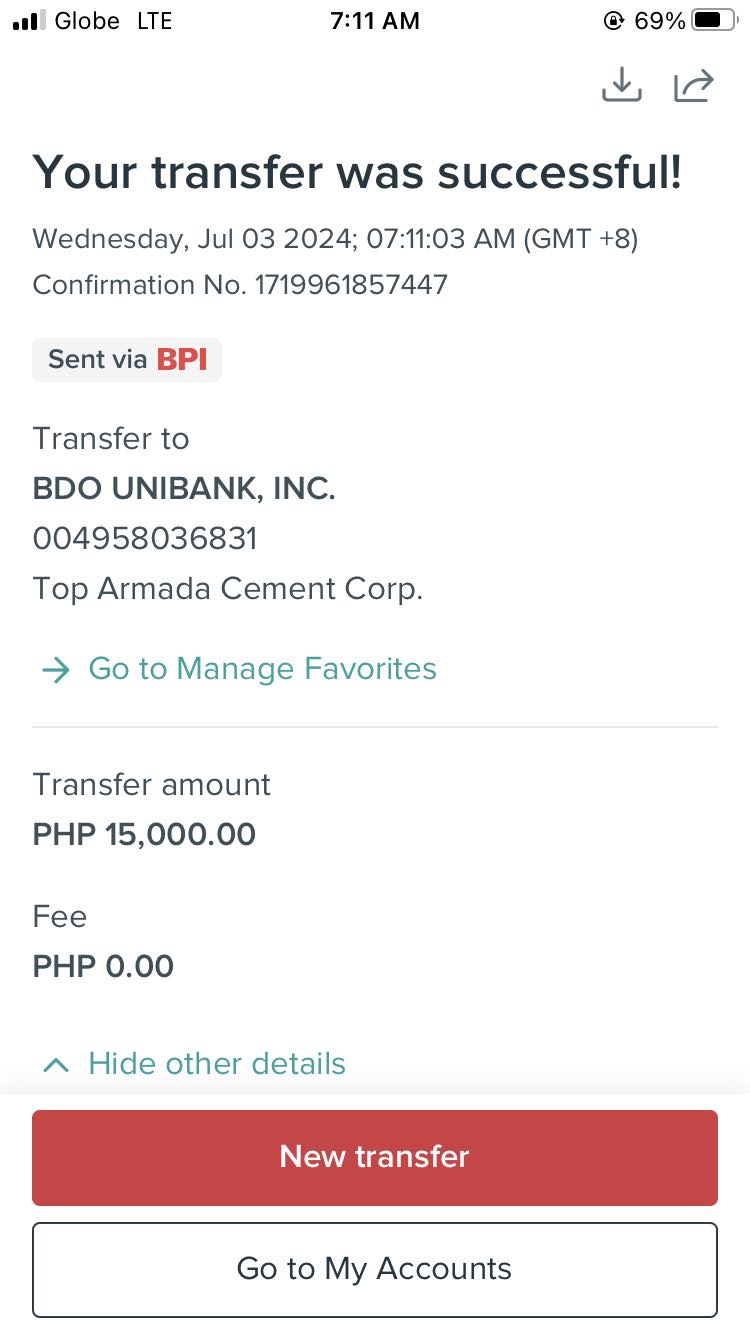Tap the BDO UNIBANK, INC. bank name
750x1334 pixels.
point(184,489)
